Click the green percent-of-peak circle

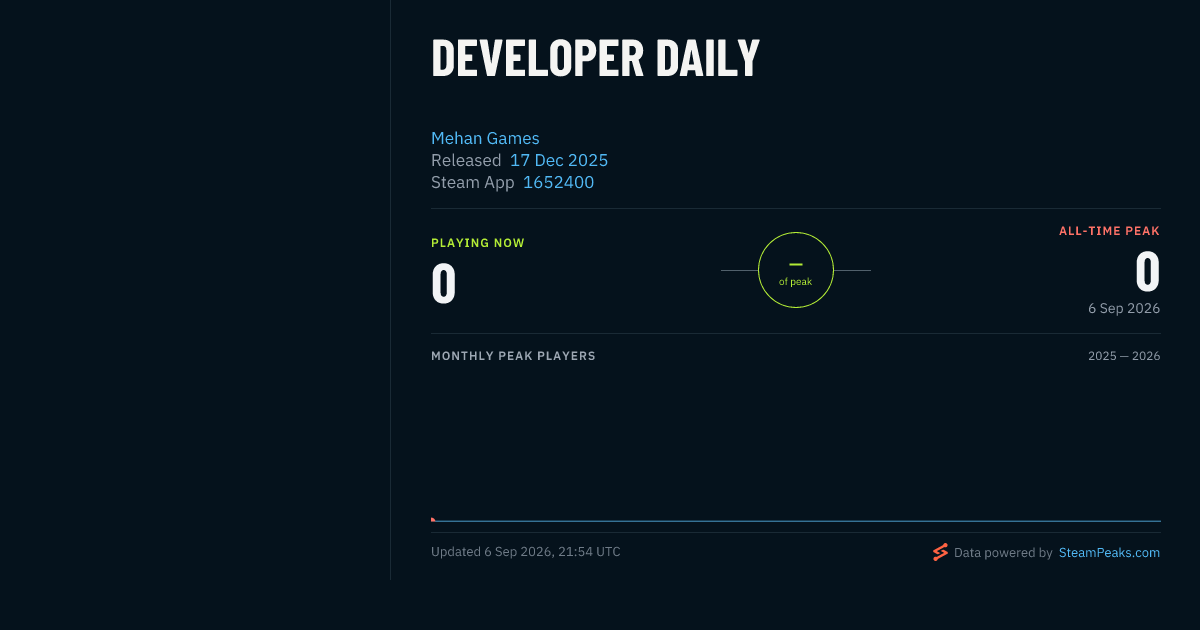(x=796, y=270)
